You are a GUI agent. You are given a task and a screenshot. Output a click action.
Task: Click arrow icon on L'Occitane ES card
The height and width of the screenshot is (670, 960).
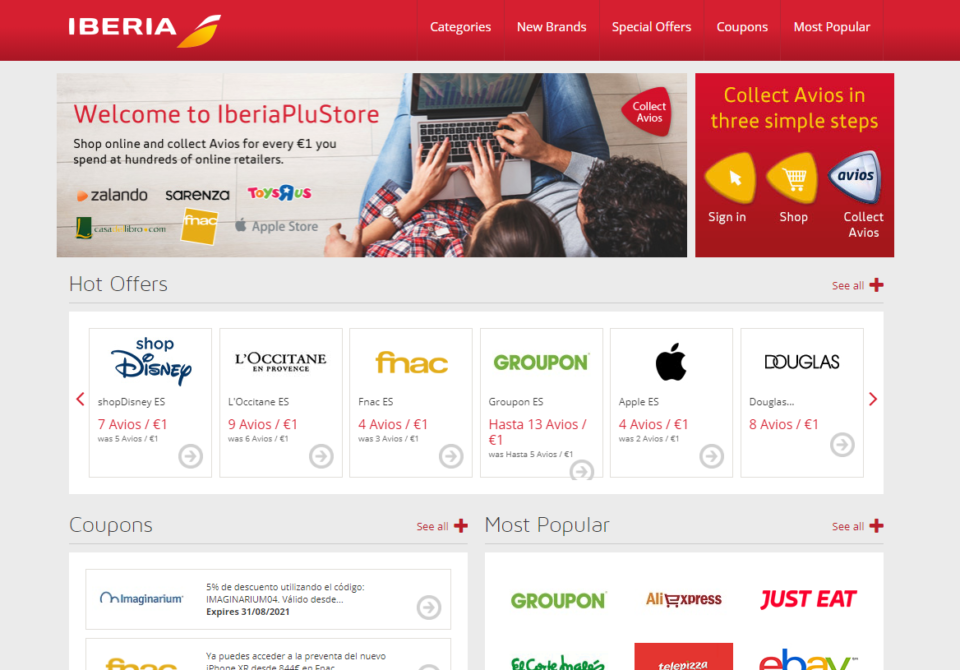tap(321, 456)
